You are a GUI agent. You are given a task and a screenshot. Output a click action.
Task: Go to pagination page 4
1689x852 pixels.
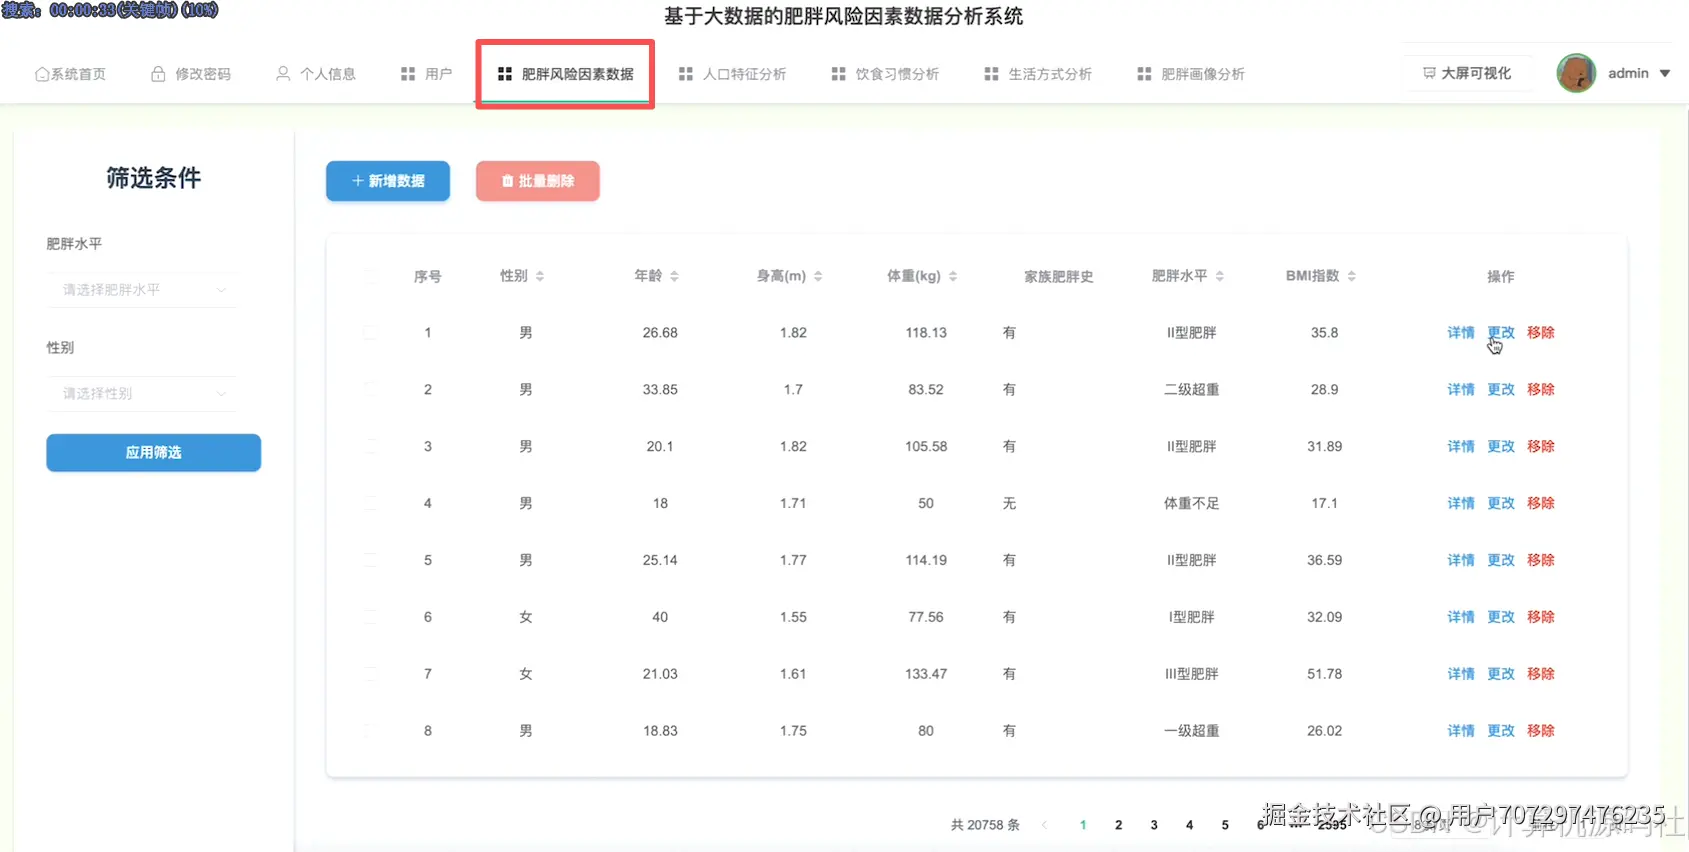(x=1189, y=825)
